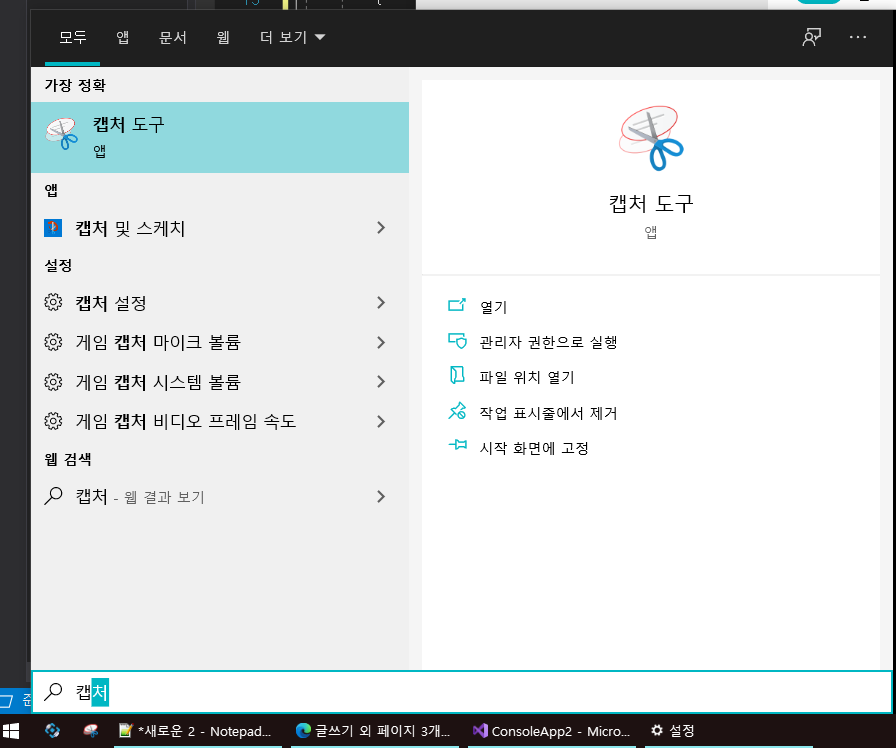This screenshot has height=748, width=896.
Task: Switch to the 앱 tab
Action: click(x=123, y=38)
